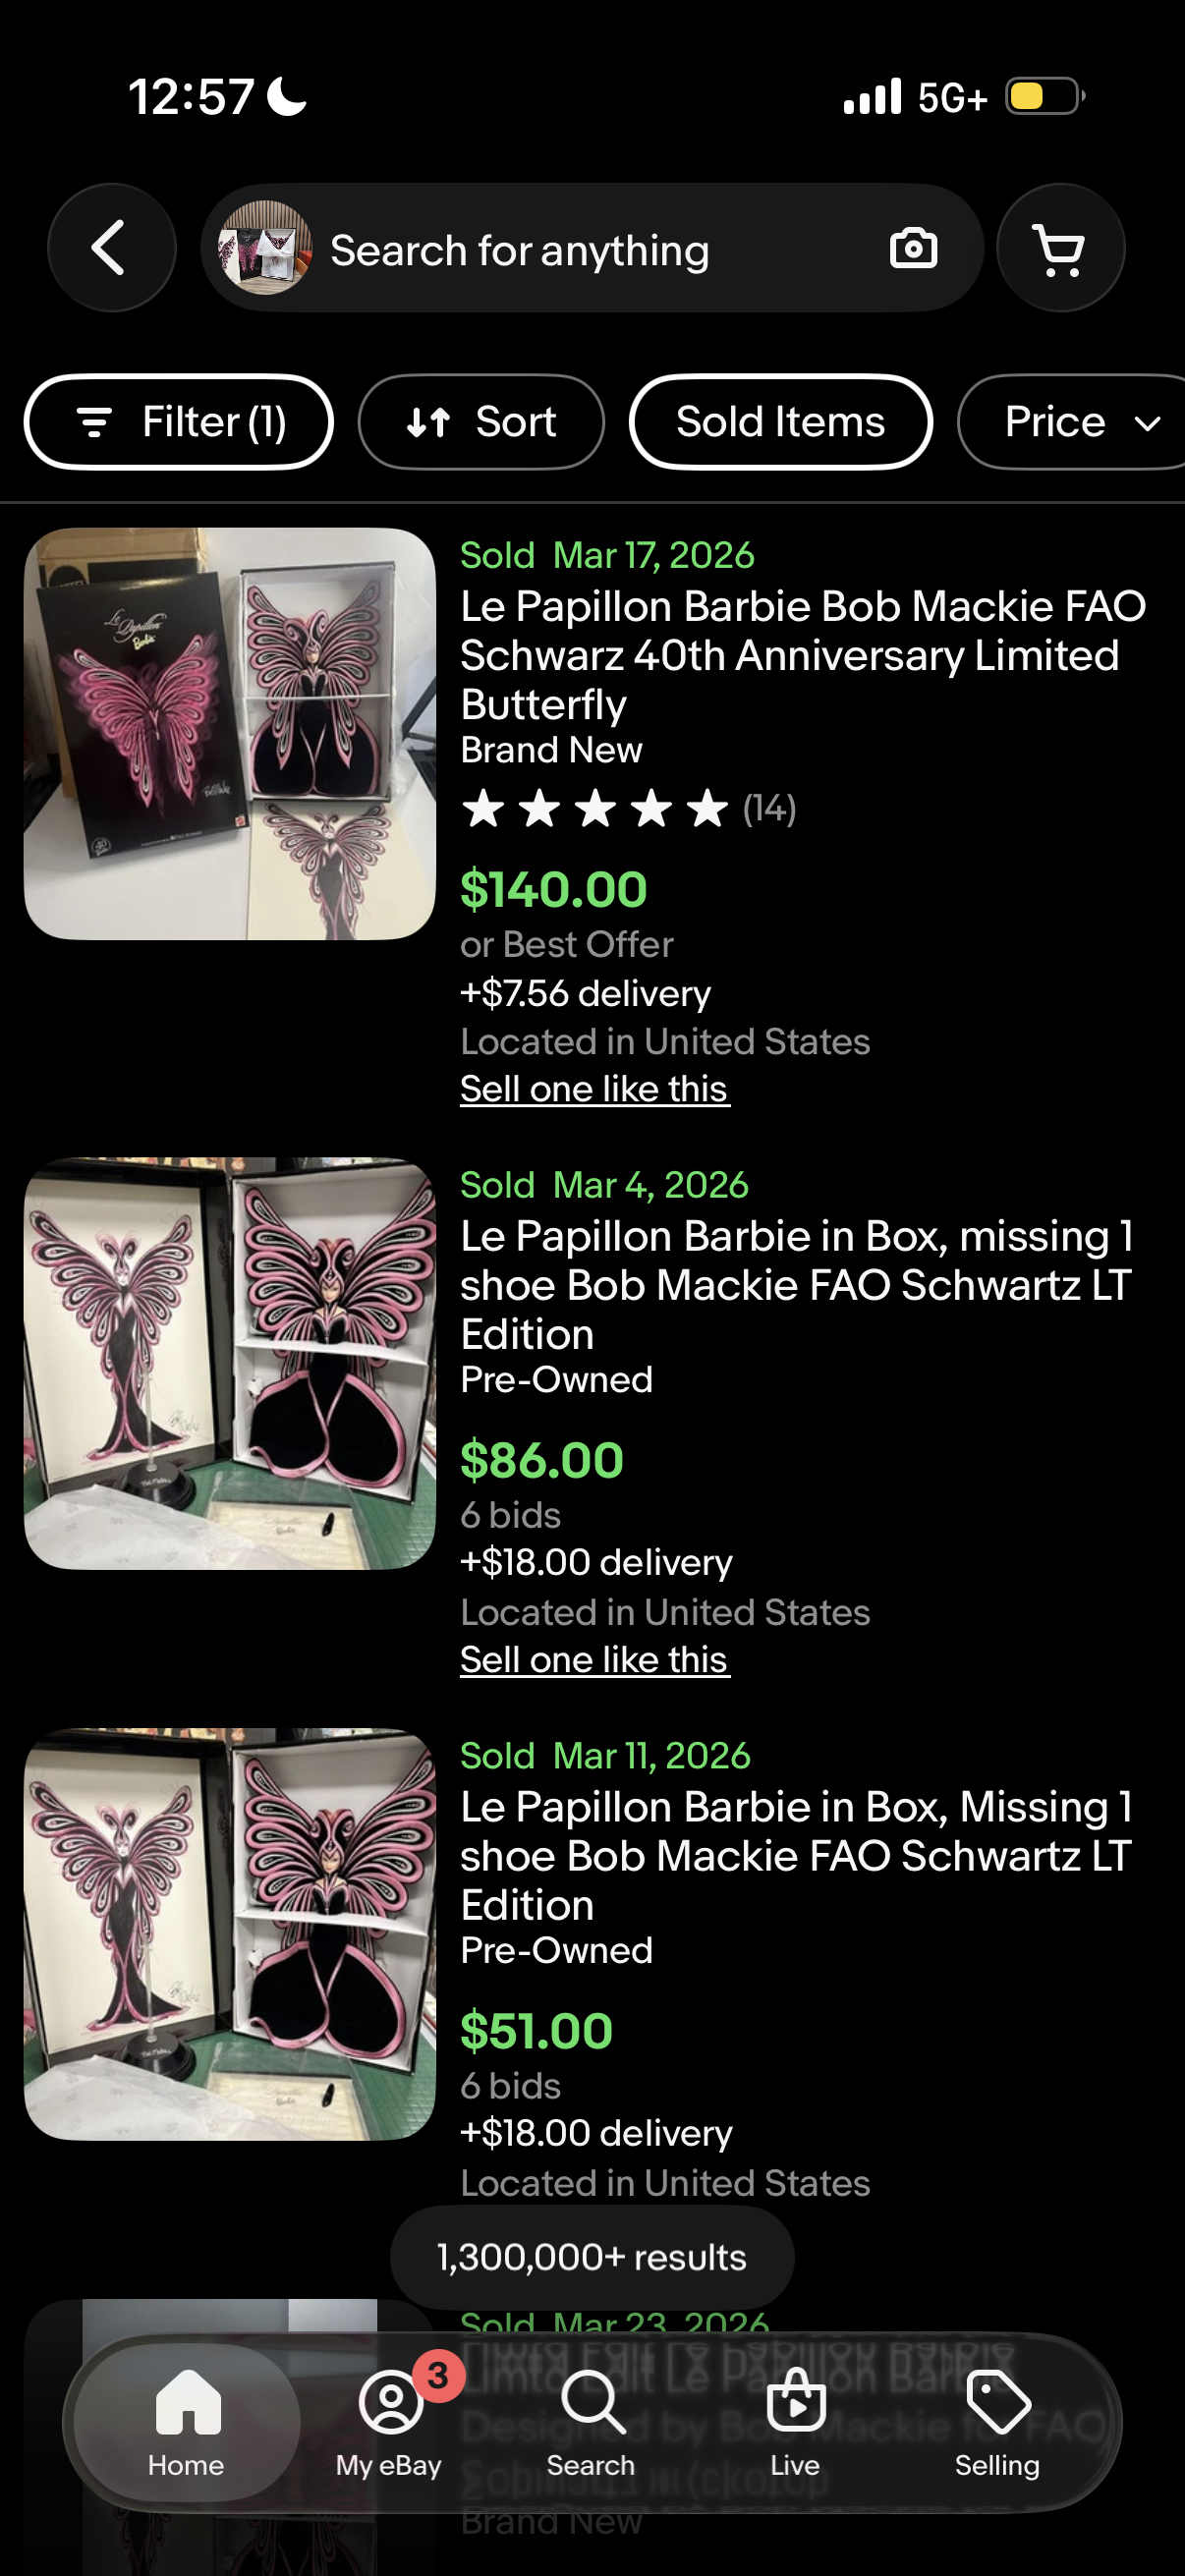Open the camera image search
1185x2576 pixels.
913,248
